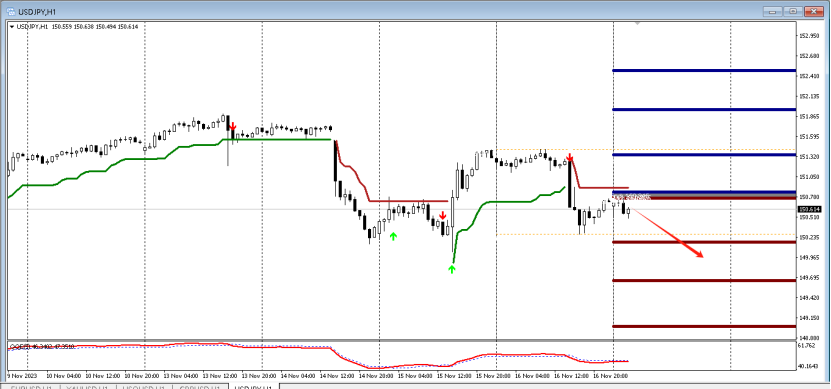Switch to the XAUUSD,H1 chart tab
831x389 pixels.
(x=87, y=387)
